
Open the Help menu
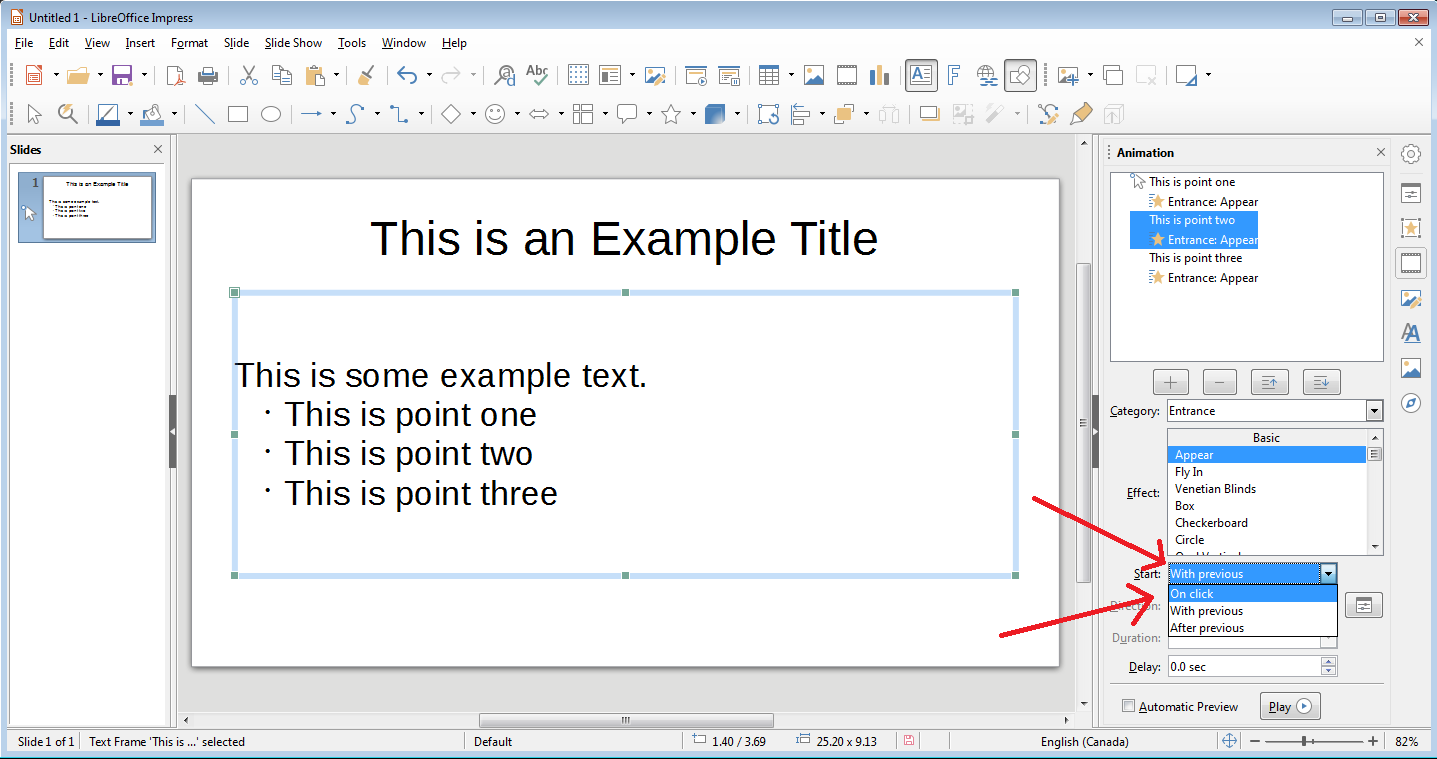pyautogui.click(x=454, y=43)
